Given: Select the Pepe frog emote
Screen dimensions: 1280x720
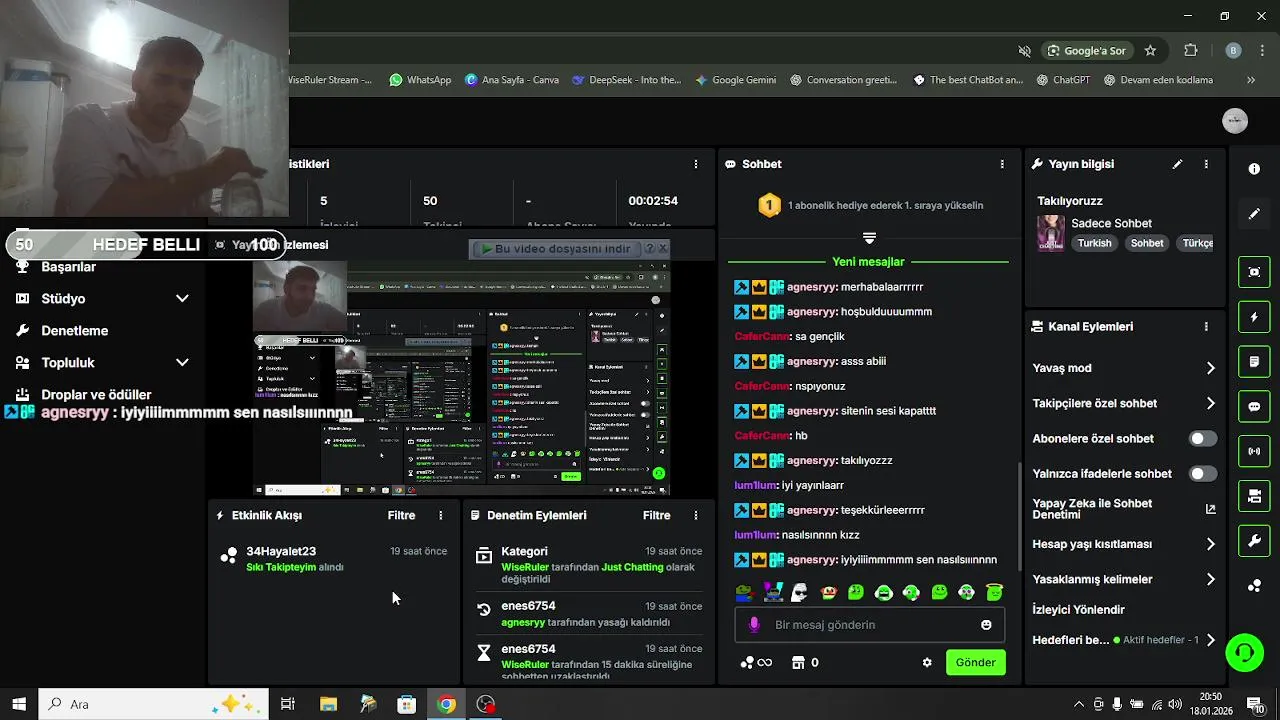Looking at the screenshot, I should click(744, 592).
